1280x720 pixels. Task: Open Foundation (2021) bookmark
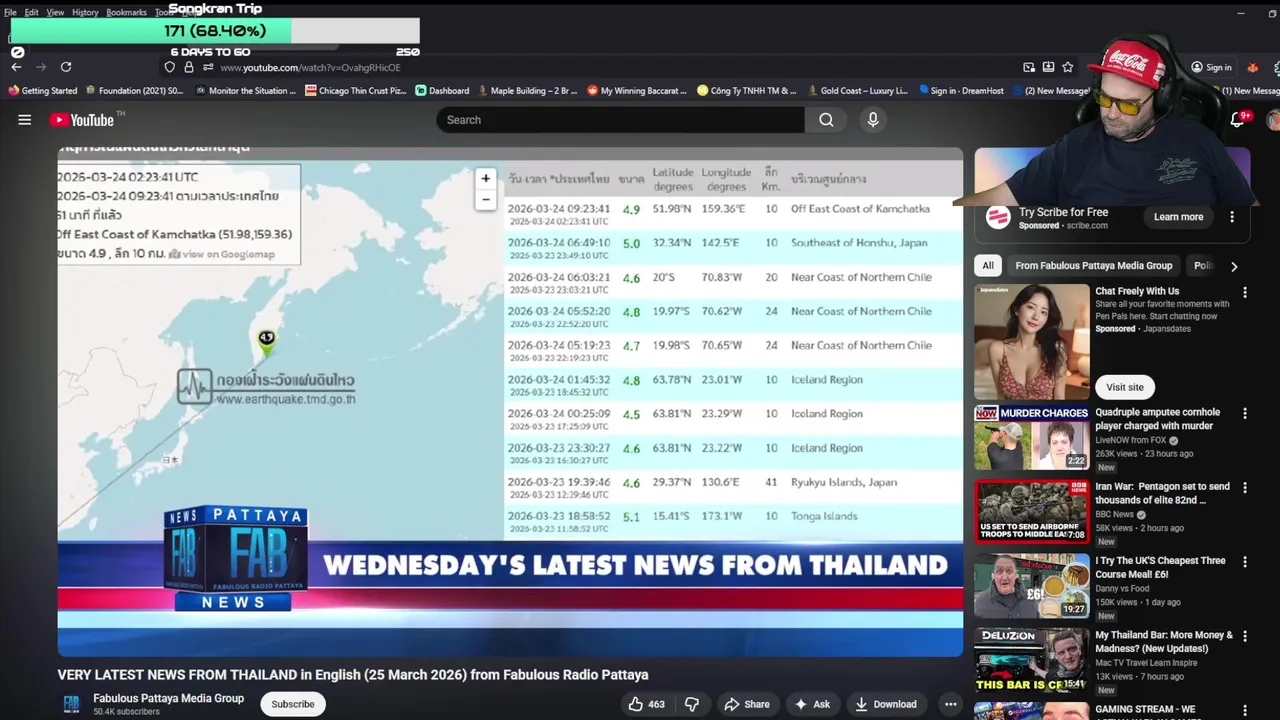tap(134, 91)
